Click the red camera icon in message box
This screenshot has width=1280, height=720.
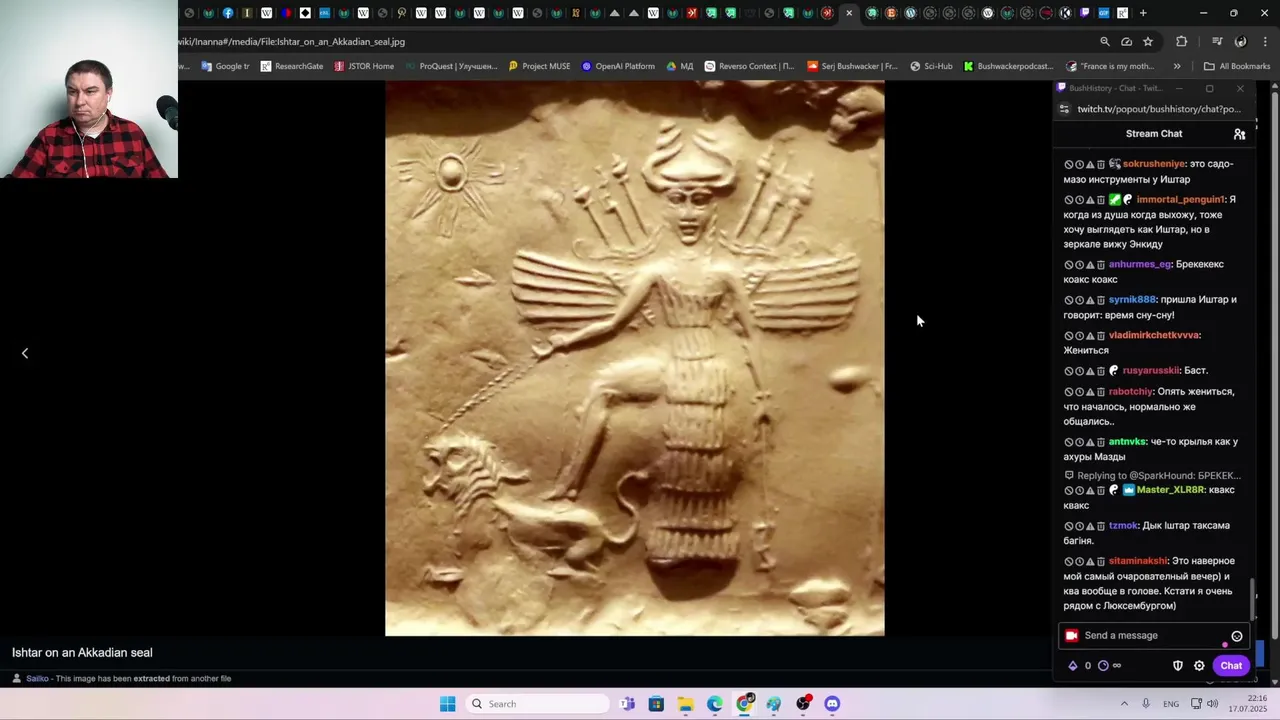[1072, 636]
